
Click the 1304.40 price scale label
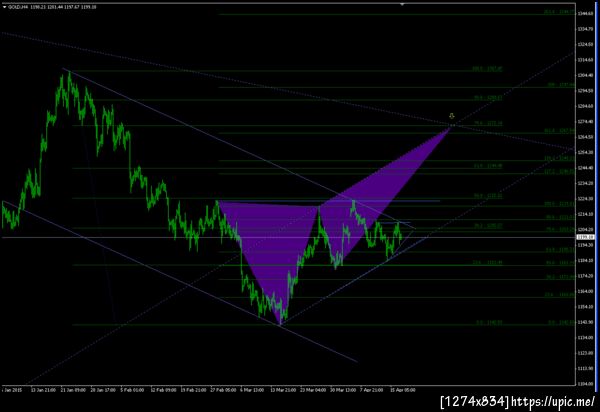coord(585,75)
